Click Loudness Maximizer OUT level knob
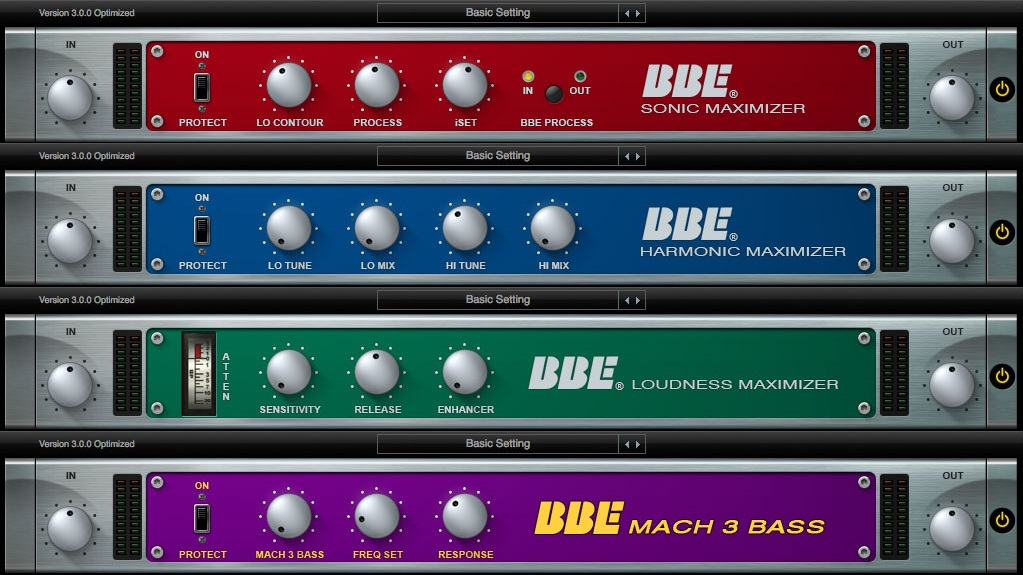The width and height of the screenshot is (1023, 575). [952, 385]
